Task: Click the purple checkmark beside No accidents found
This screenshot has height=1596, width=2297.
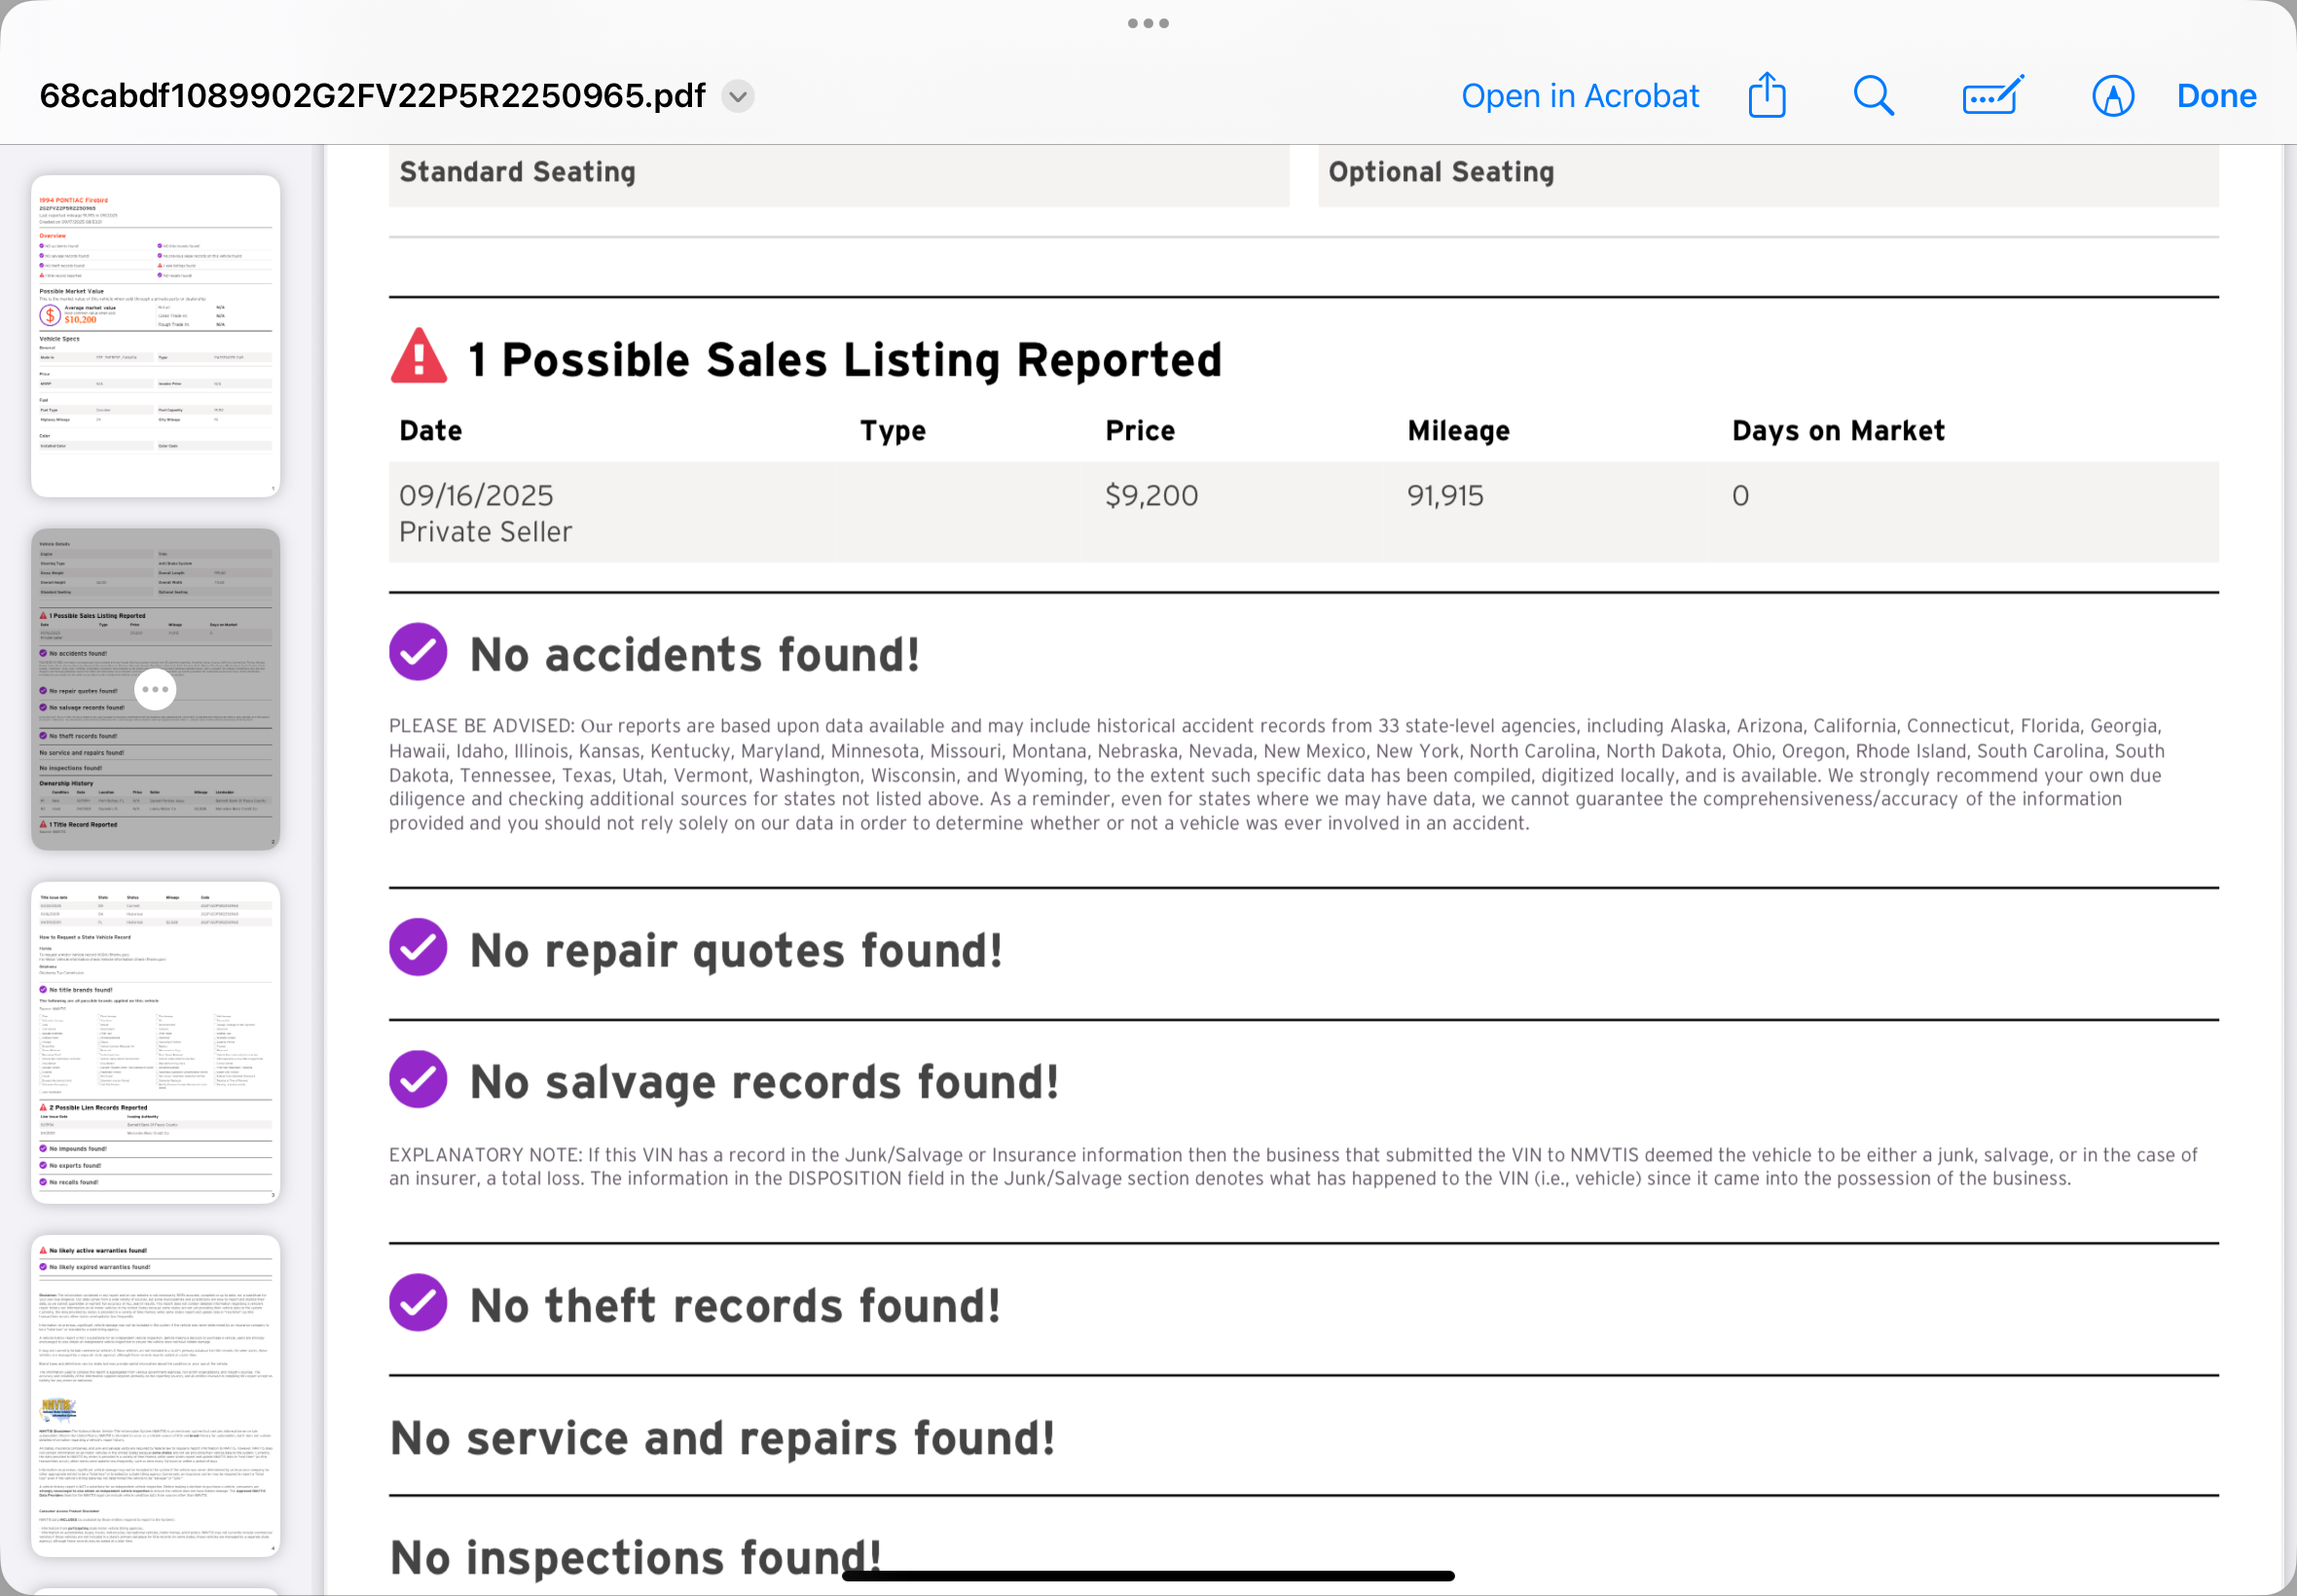Action: point(418,653)
